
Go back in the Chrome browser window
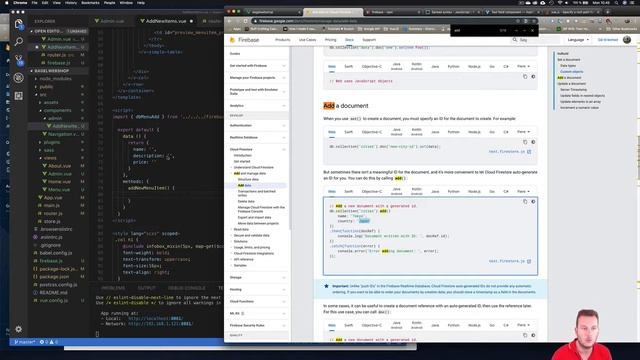[x=230, y=21]
